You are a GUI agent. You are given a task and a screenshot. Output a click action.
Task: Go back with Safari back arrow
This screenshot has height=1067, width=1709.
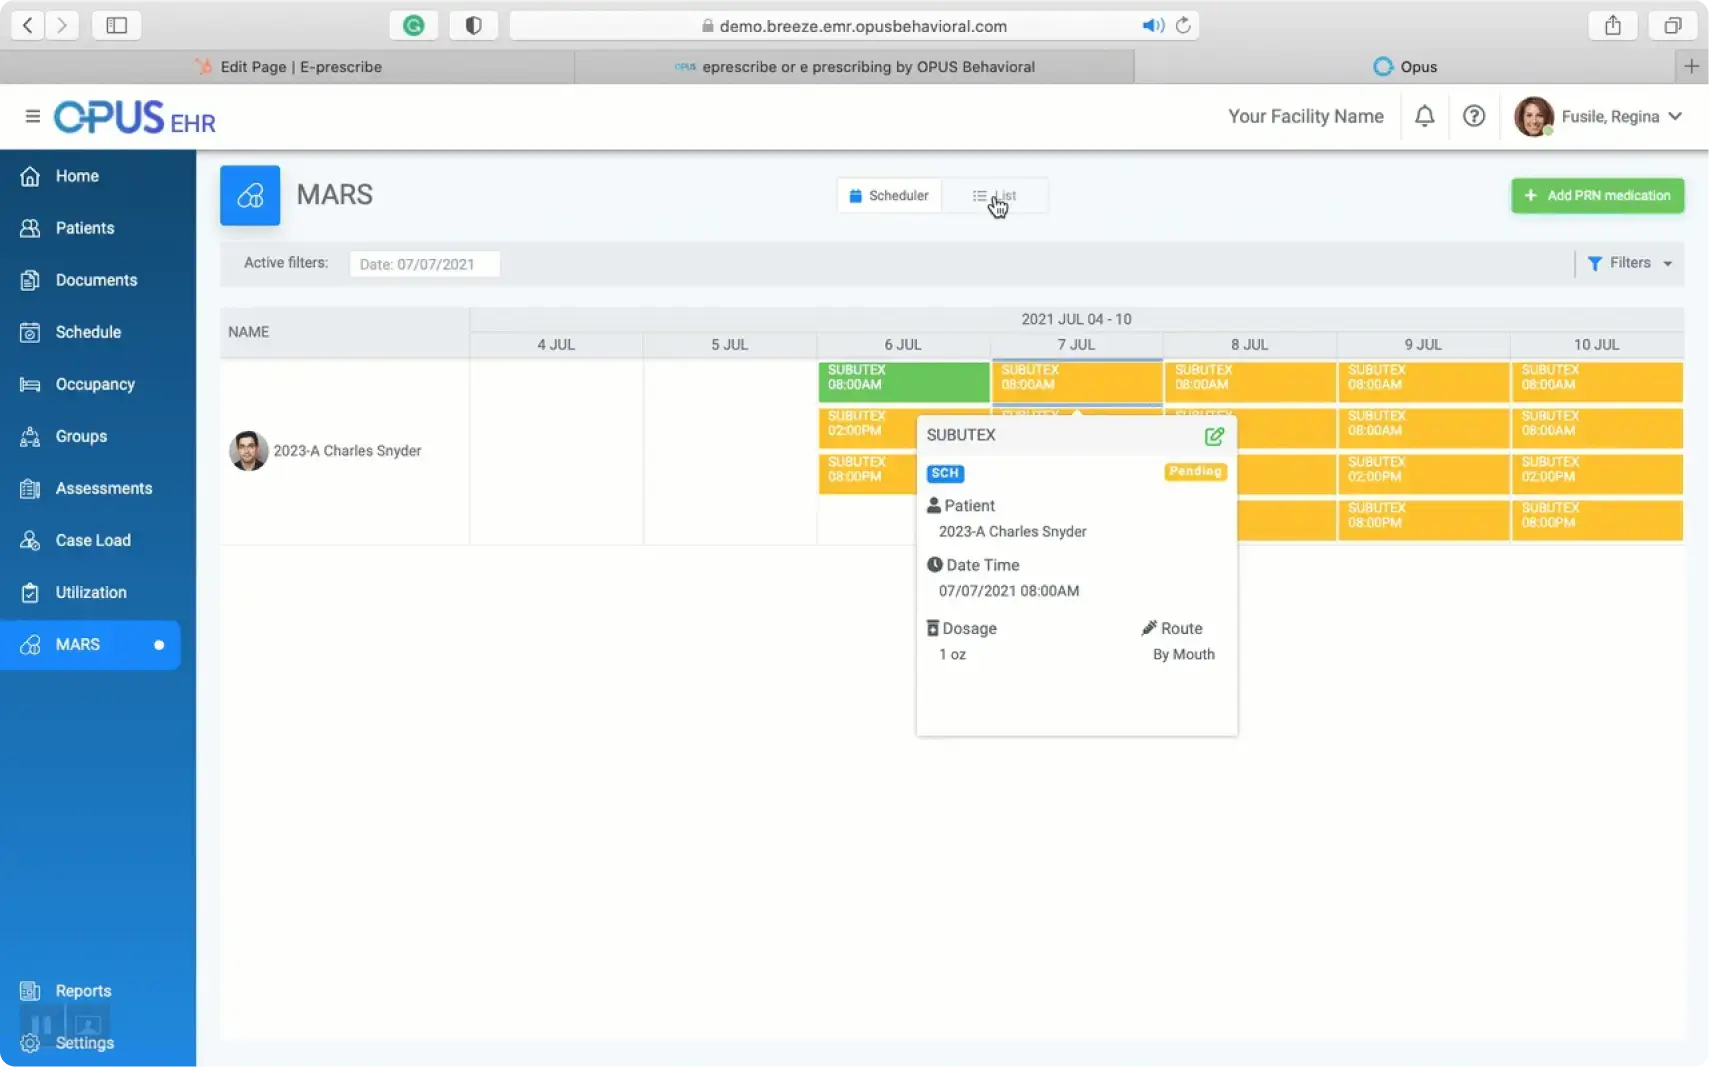(x=27, y=25)
